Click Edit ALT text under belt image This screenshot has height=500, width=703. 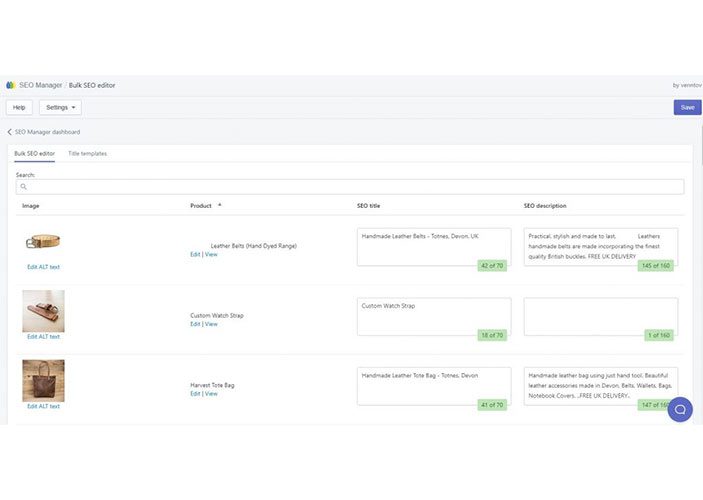click(43, 267)
